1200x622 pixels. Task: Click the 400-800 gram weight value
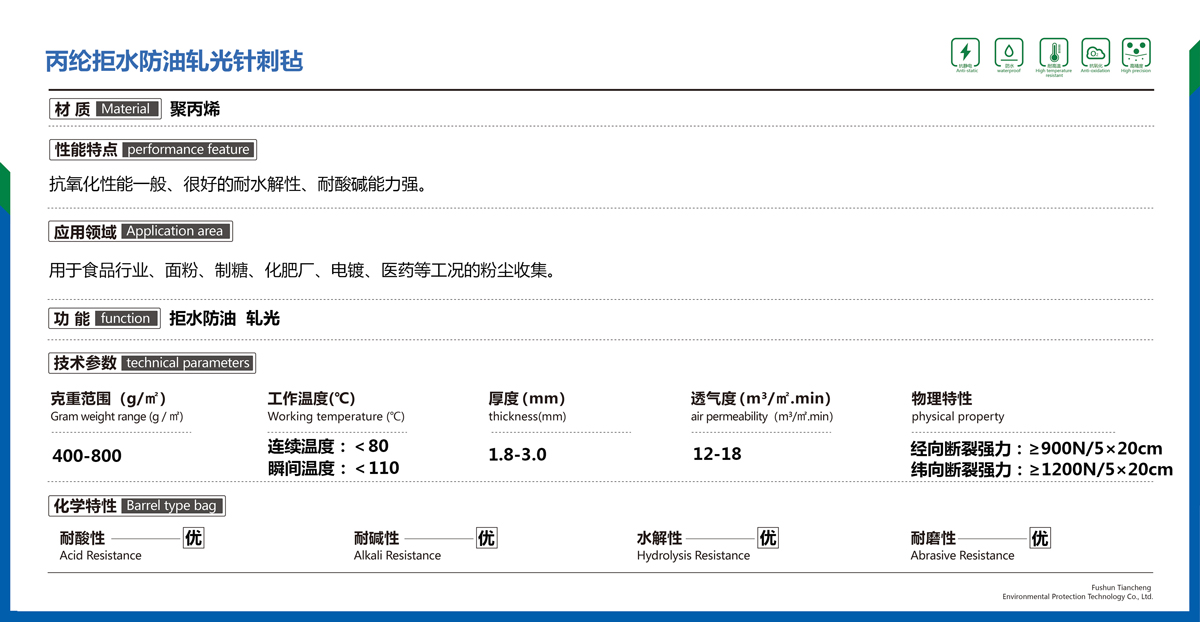click(86, 456)
